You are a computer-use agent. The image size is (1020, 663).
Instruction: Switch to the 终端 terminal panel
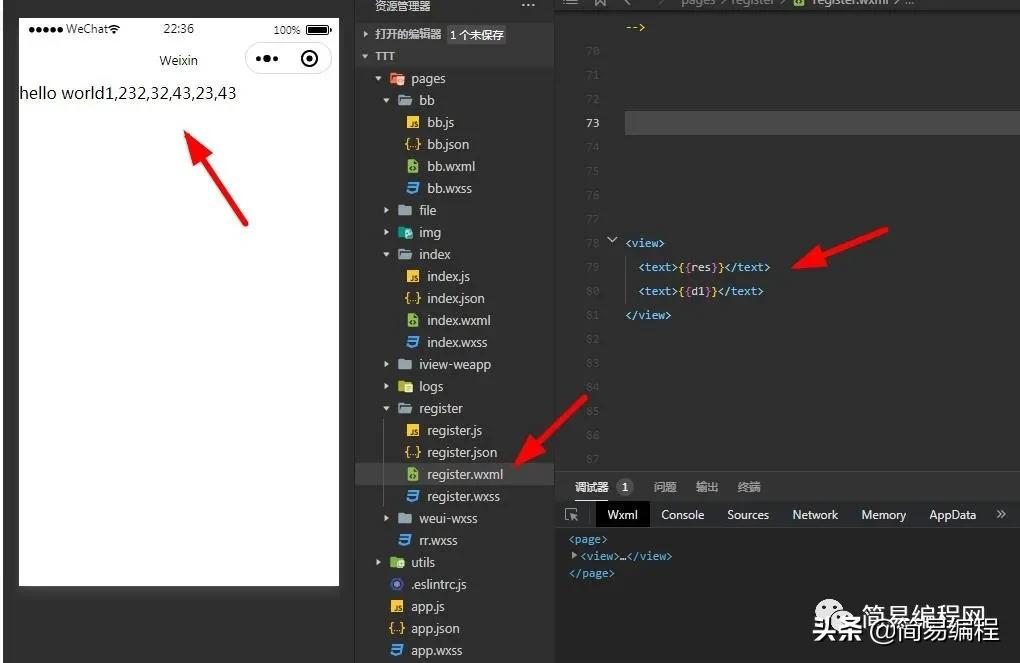(x=748, y=487)
